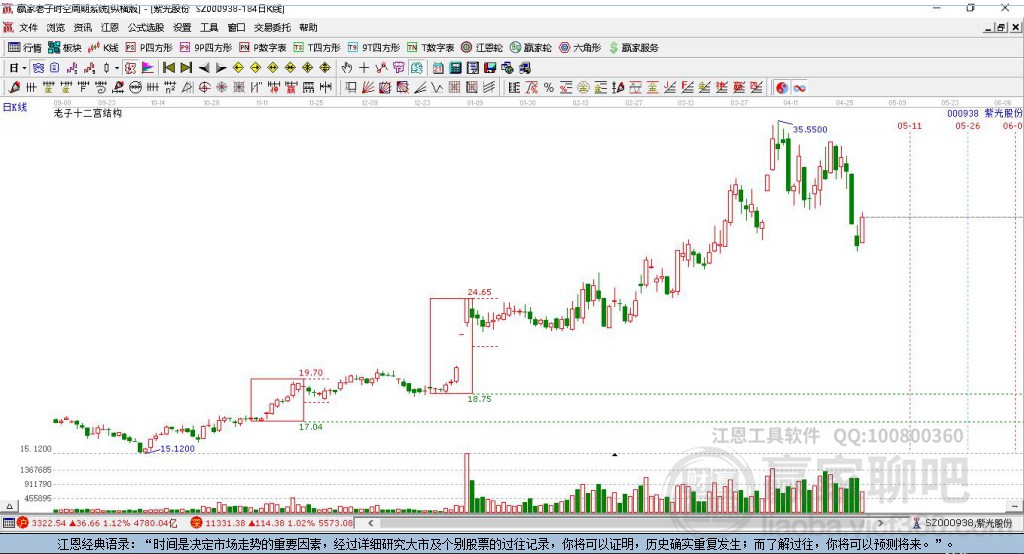Click the red-blue yin-yang icon
This screenshot has height=554, width=1024.
[782, 88]
